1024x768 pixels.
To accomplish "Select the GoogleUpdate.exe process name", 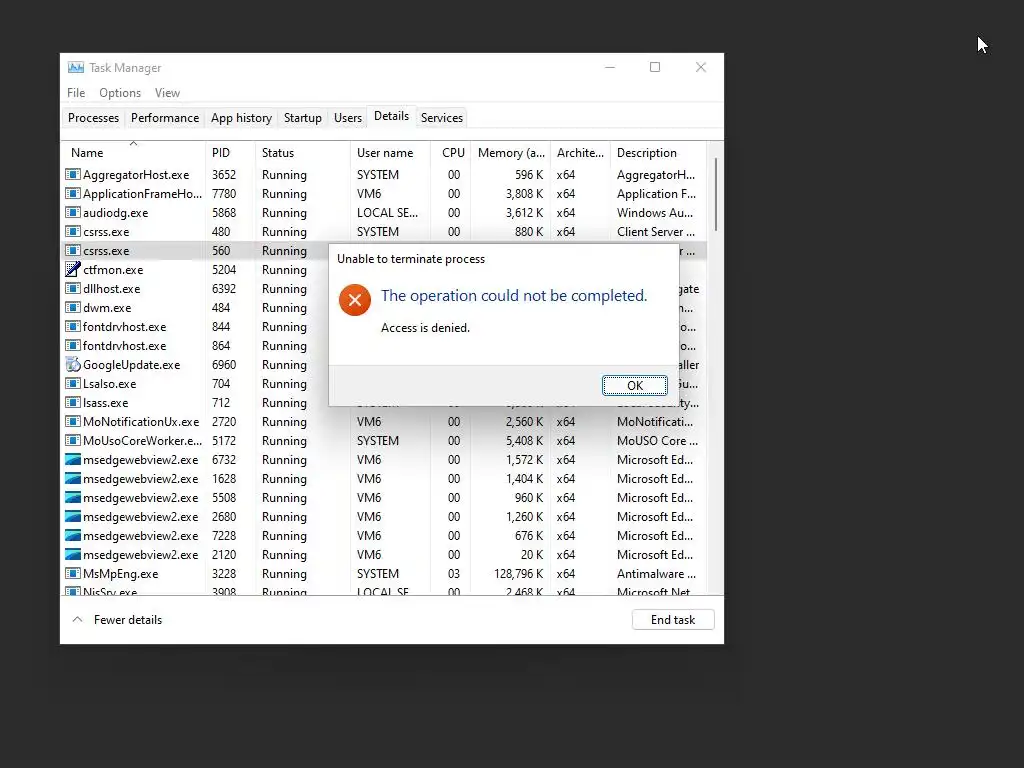I will tap(131, 364).
